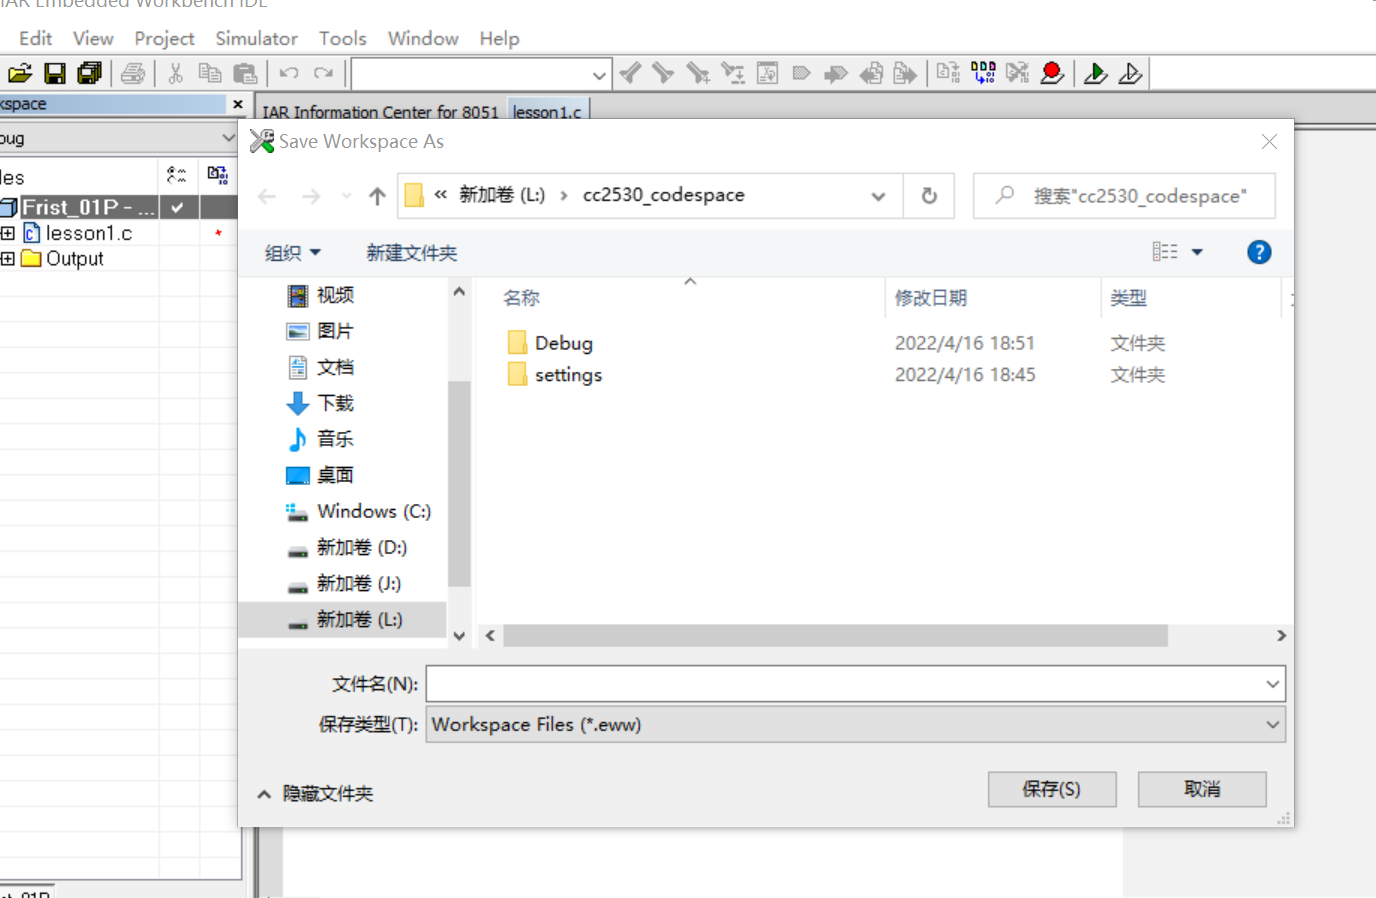
Task: Open the View menu
Action: click(93, 38)
